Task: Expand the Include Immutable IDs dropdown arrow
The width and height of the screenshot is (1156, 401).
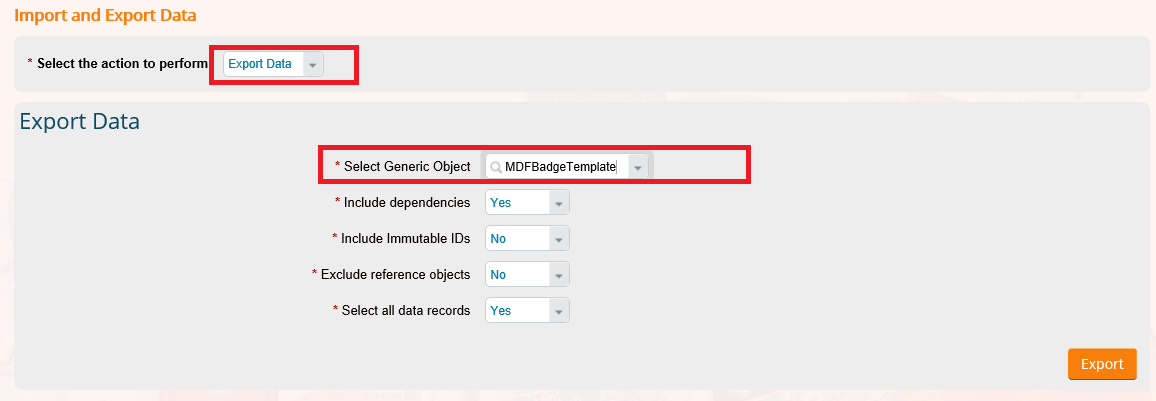Action: click(x=559, y=239)
